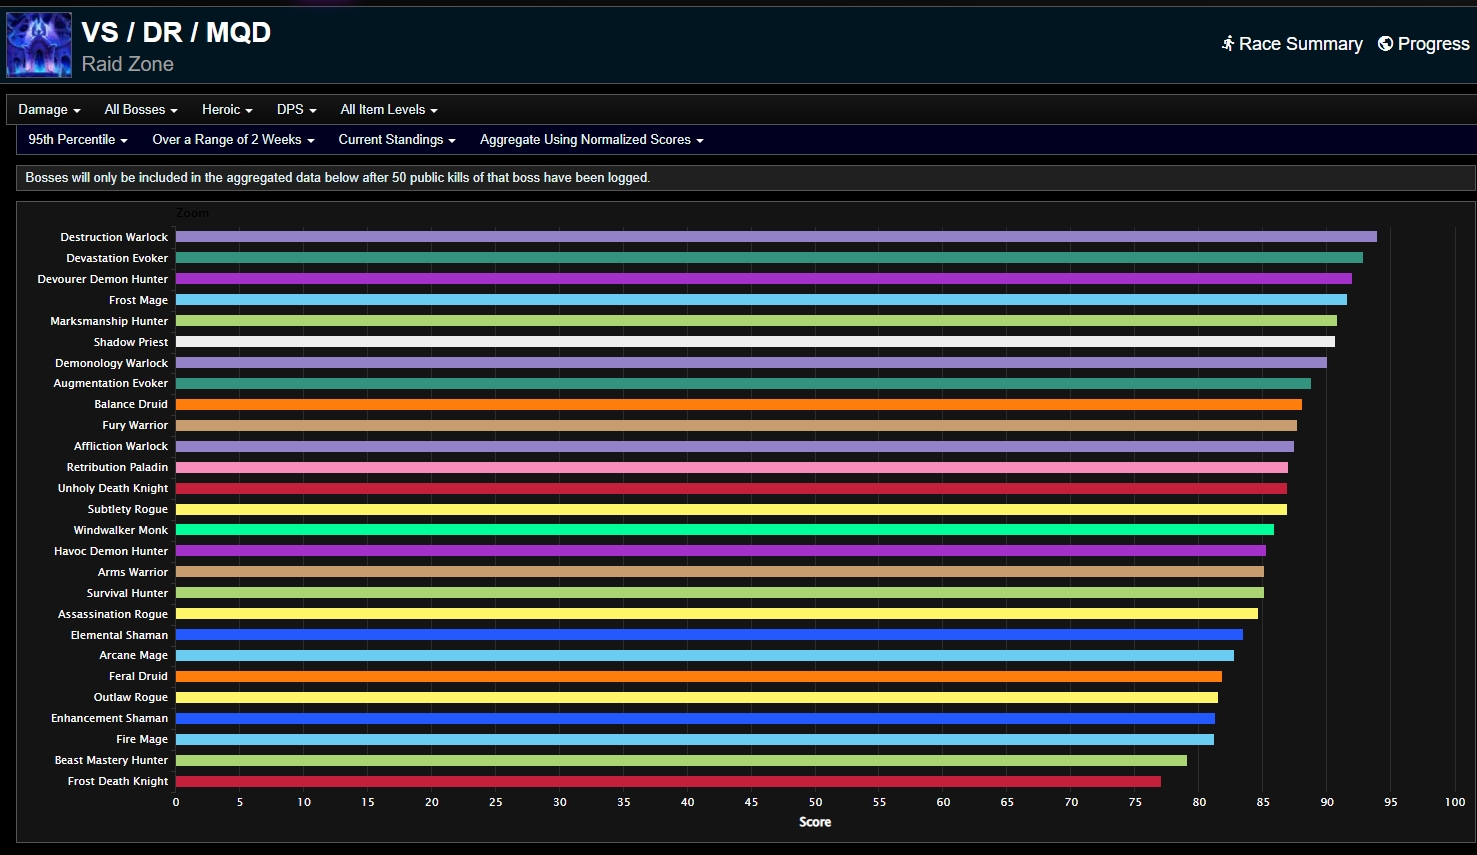The width and height of the screenshot is (1477, 855).
Task: Expand Over a Range of 2 Weeks
Action: (233, 140)
